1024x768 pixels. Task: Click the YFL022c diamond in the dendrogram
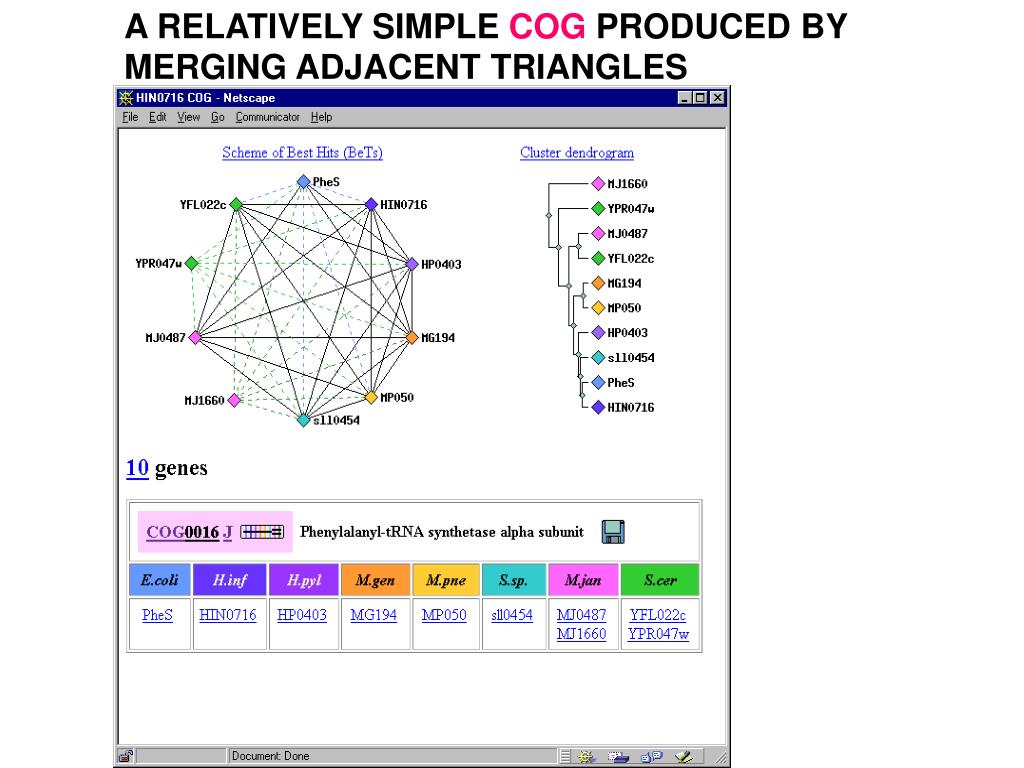coord(598,259)
